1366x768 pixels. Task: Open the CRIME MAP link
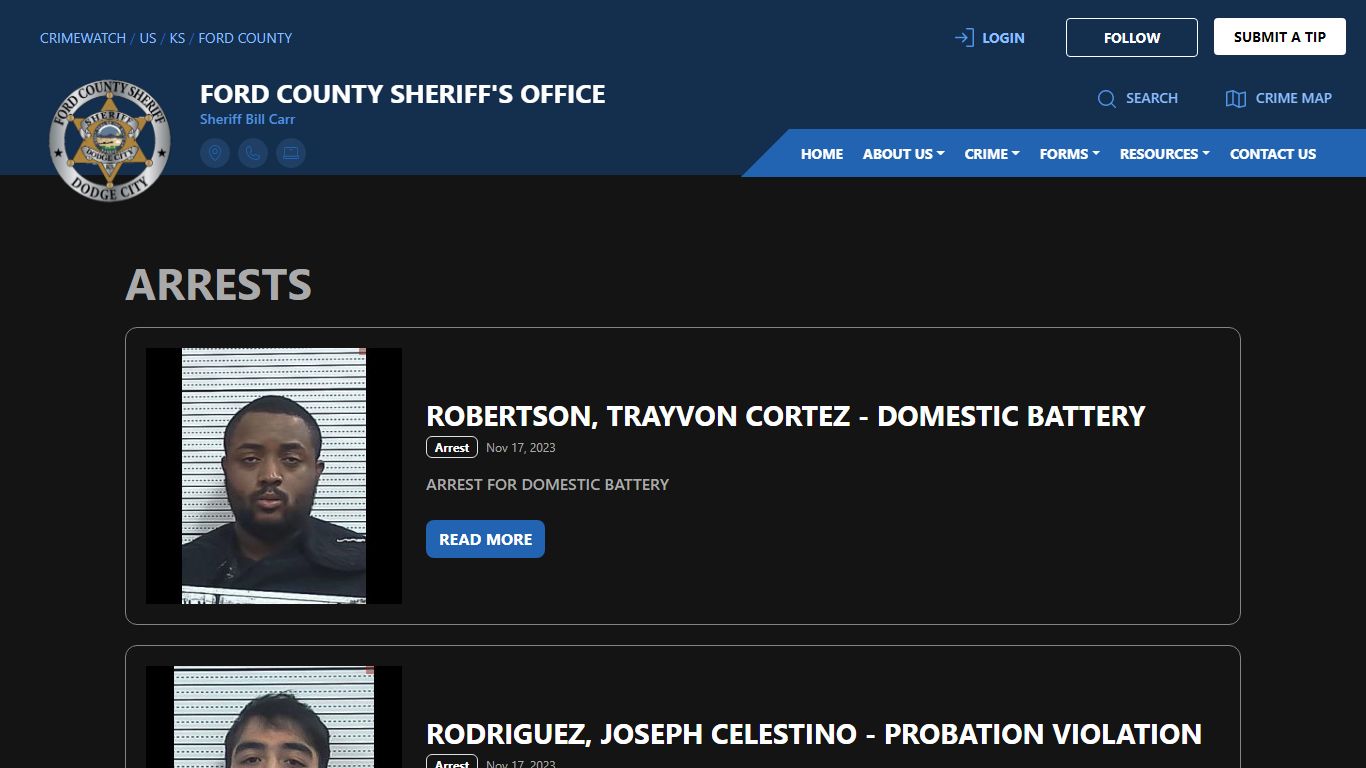(x=1294, y=98)
